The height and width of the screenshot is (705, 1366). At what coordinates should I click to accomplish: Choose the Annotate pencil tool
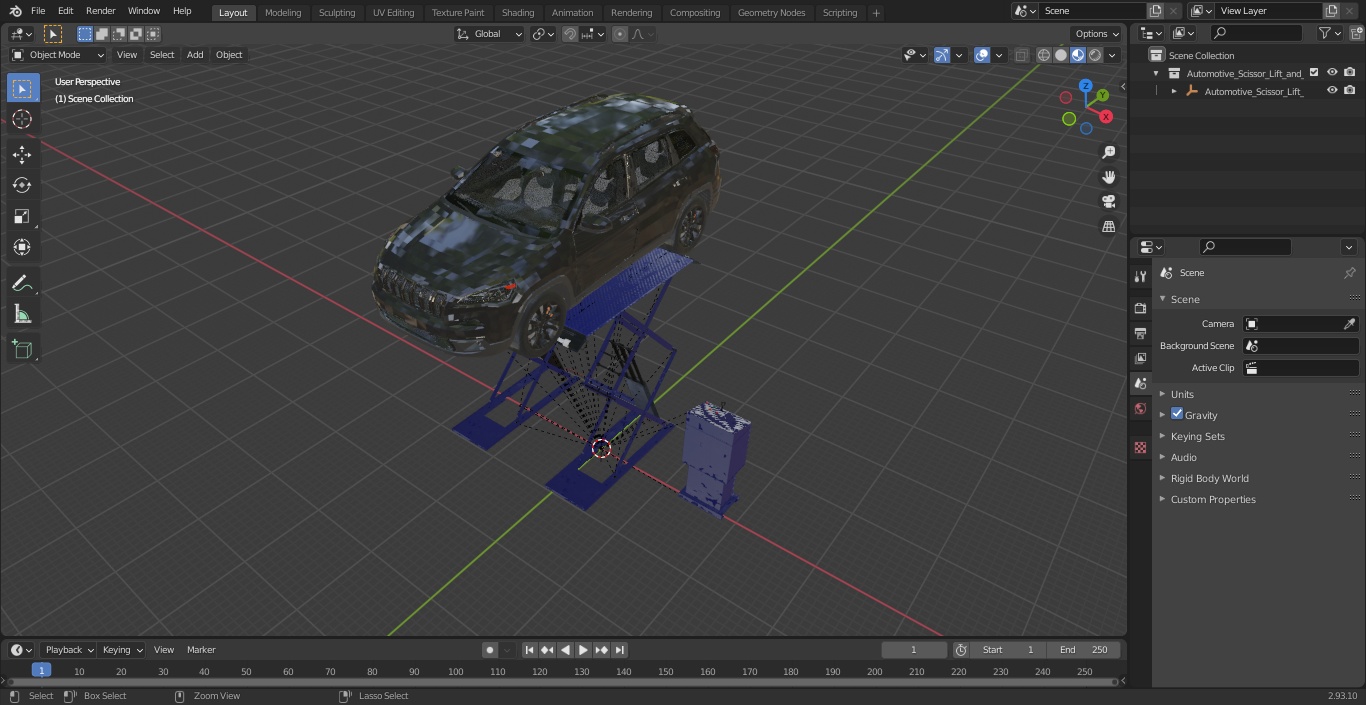22,284
